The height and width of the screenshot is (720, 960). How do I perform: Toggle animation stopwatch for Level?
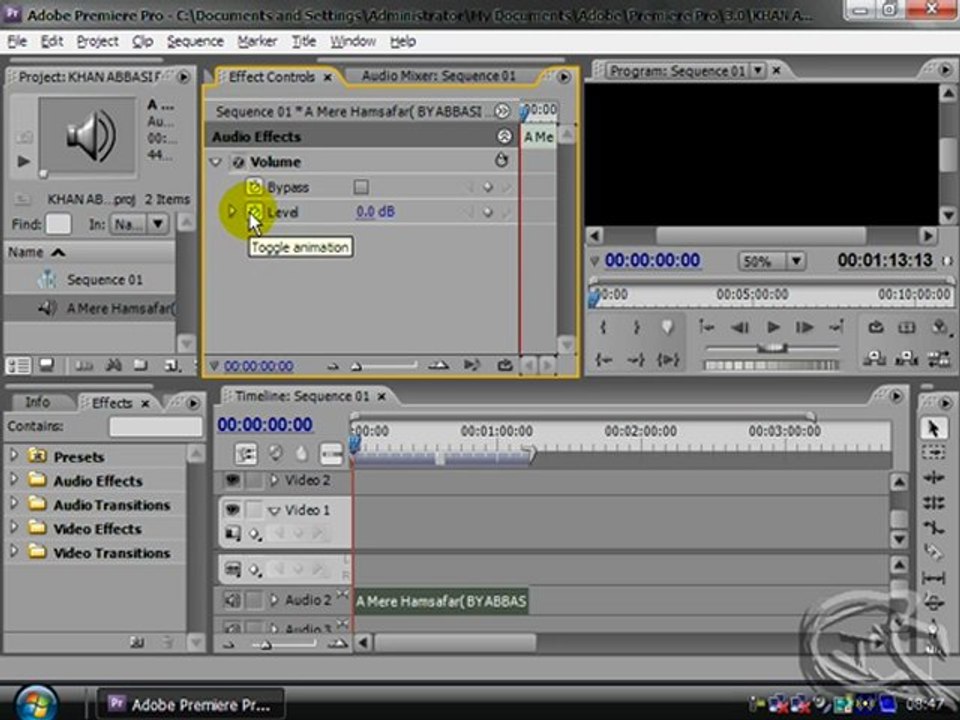coord(254,212)
